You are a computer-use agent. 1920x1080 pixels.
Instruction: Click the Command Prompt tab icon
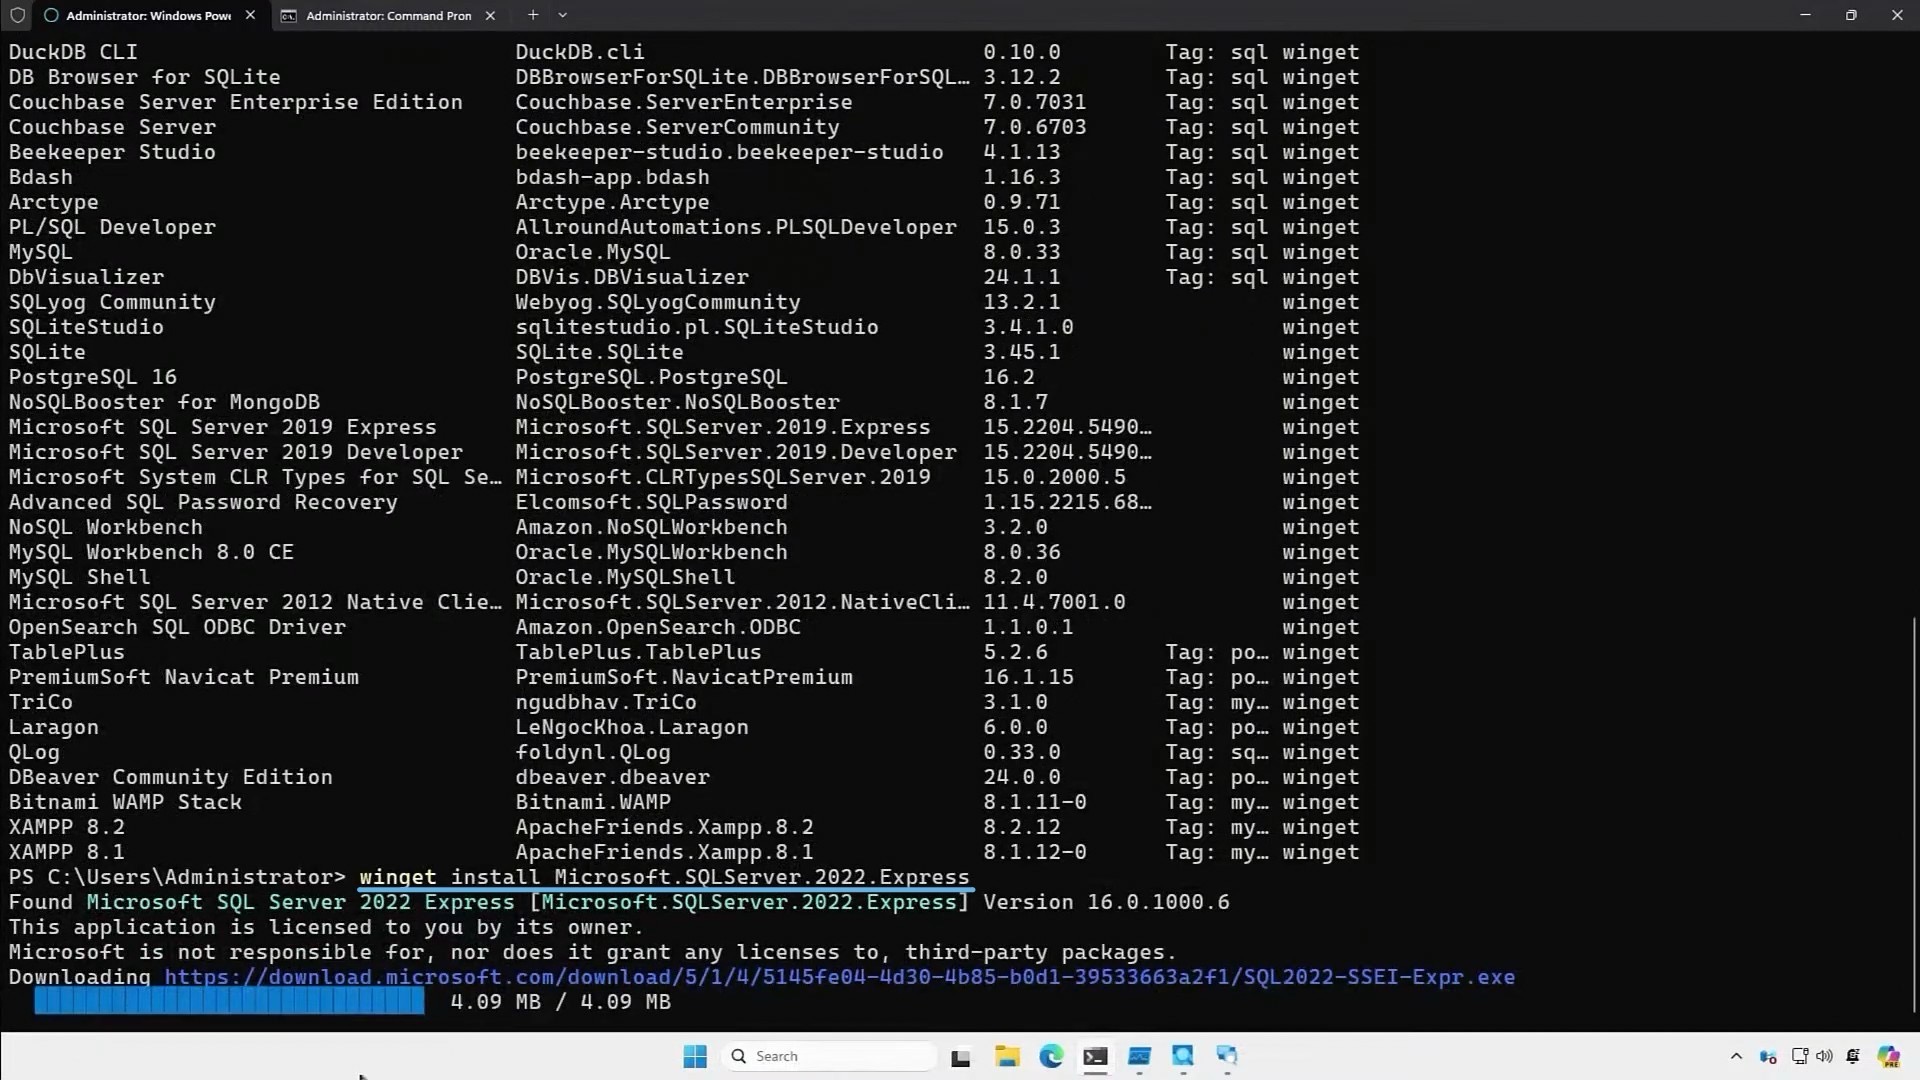coord(288,15)
